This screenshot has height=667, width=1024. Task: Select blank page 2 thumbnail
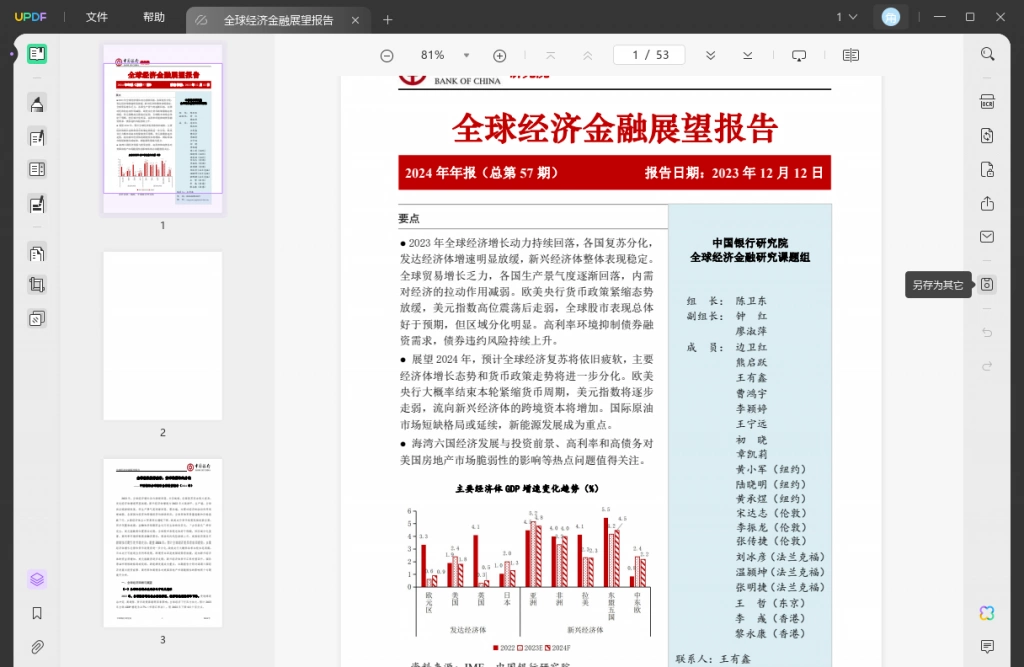[163, 336]
